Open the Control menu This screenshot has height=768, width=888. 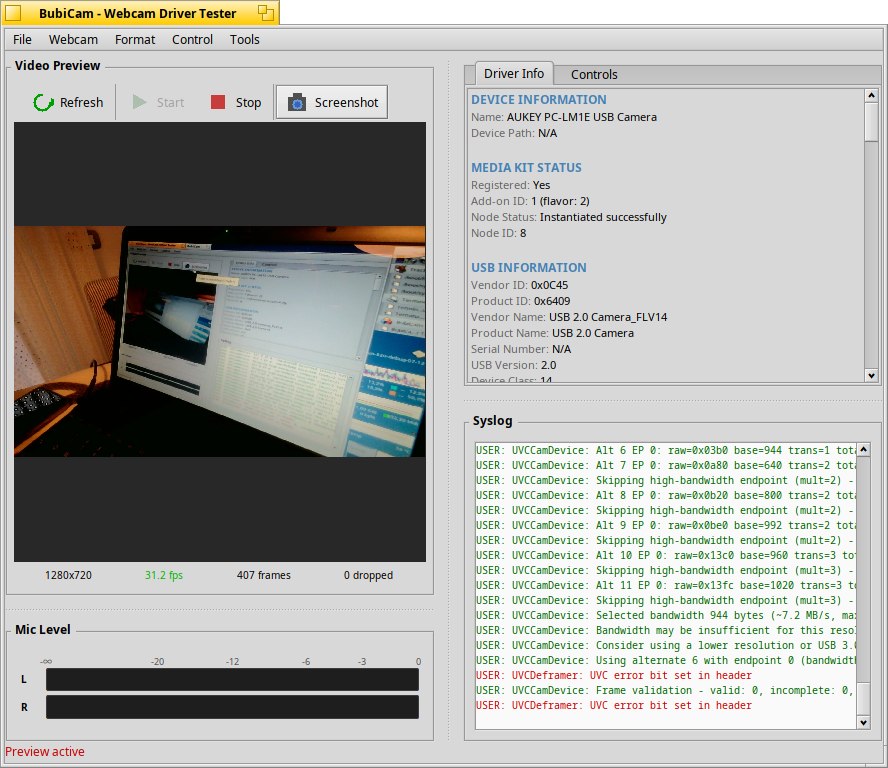coord(192,40)
